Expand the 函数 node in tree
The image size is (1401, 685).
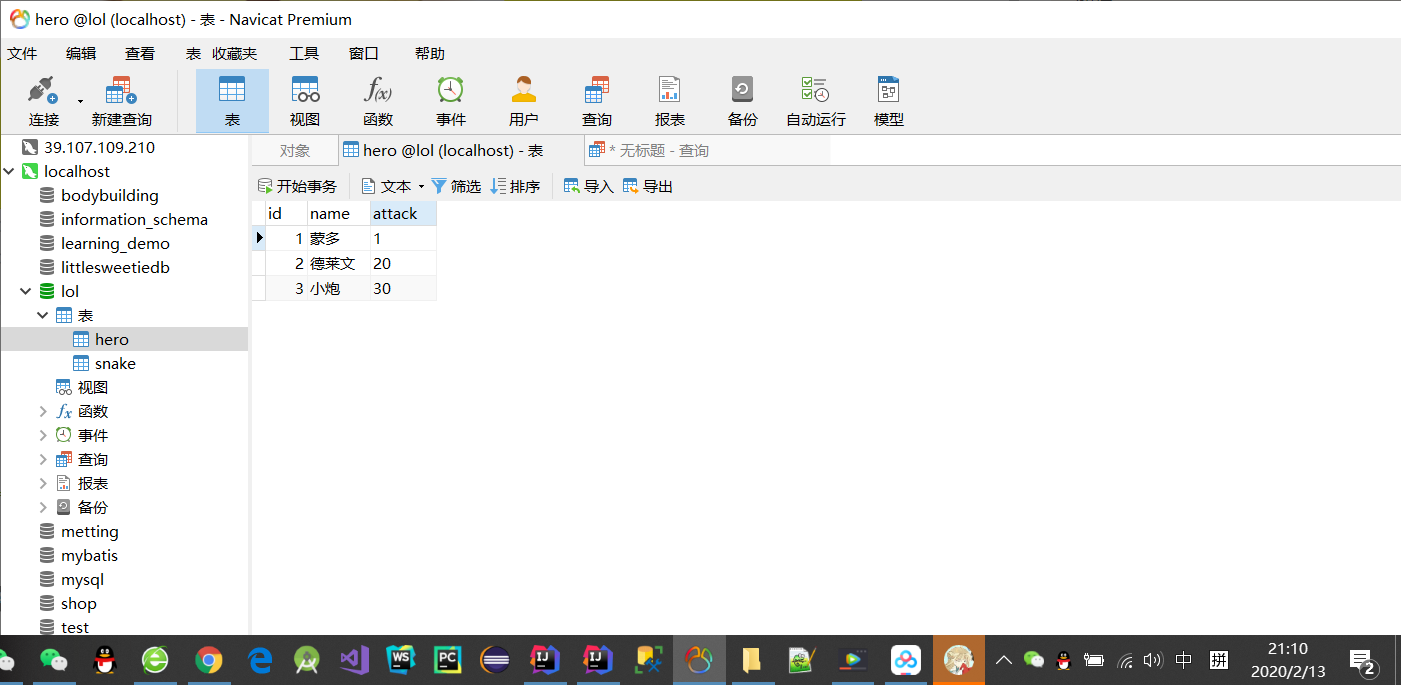pyautogui.click(x=43, y=412)
